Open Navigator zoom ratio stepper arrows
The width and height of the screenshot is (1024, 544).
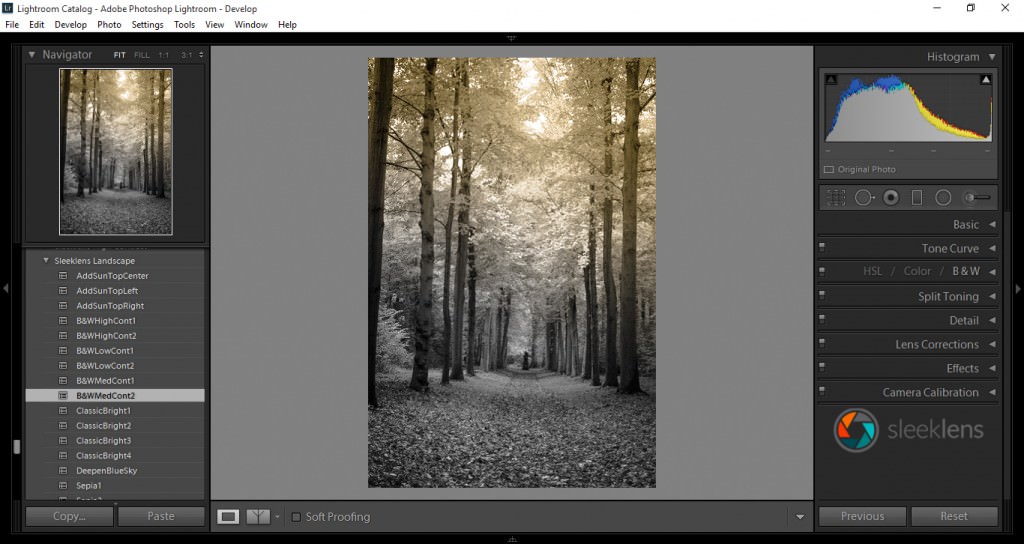(201, 55)
